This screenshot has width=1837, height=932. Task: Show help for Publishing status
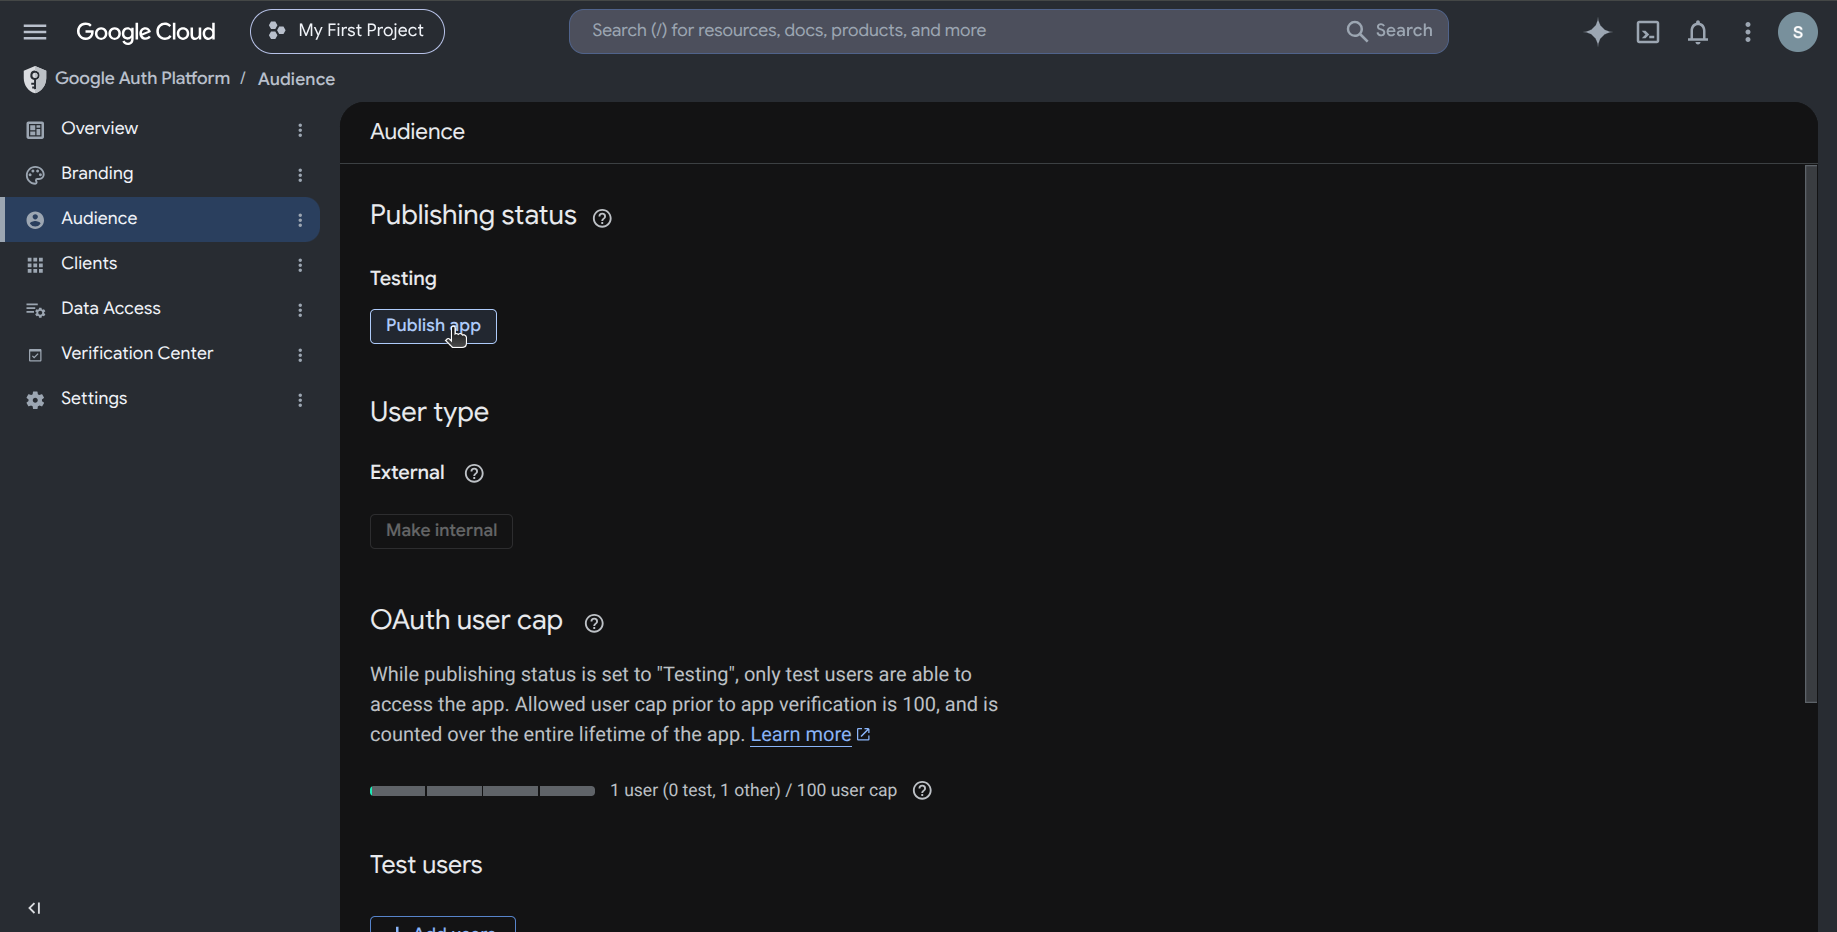pyautogui.click(x=602, y=218)
